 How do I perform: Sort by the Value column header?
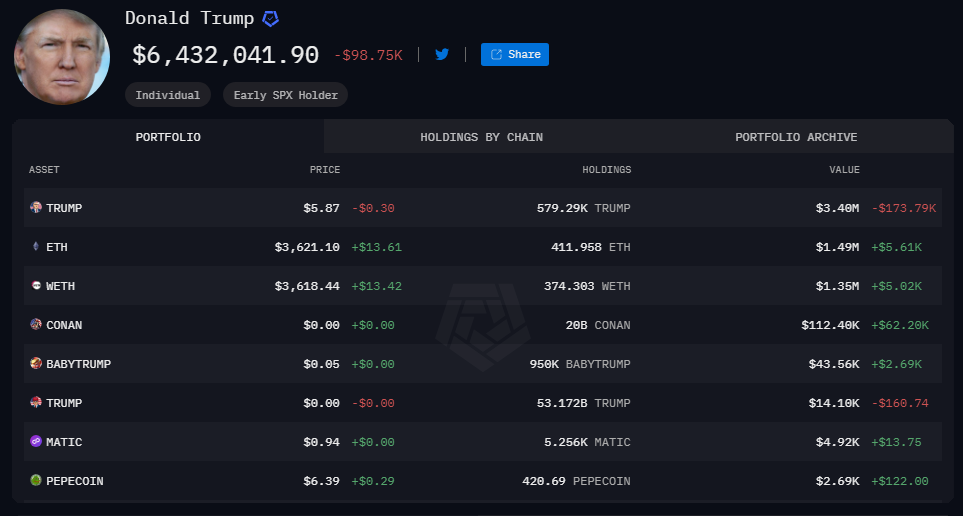coord(844,170)
